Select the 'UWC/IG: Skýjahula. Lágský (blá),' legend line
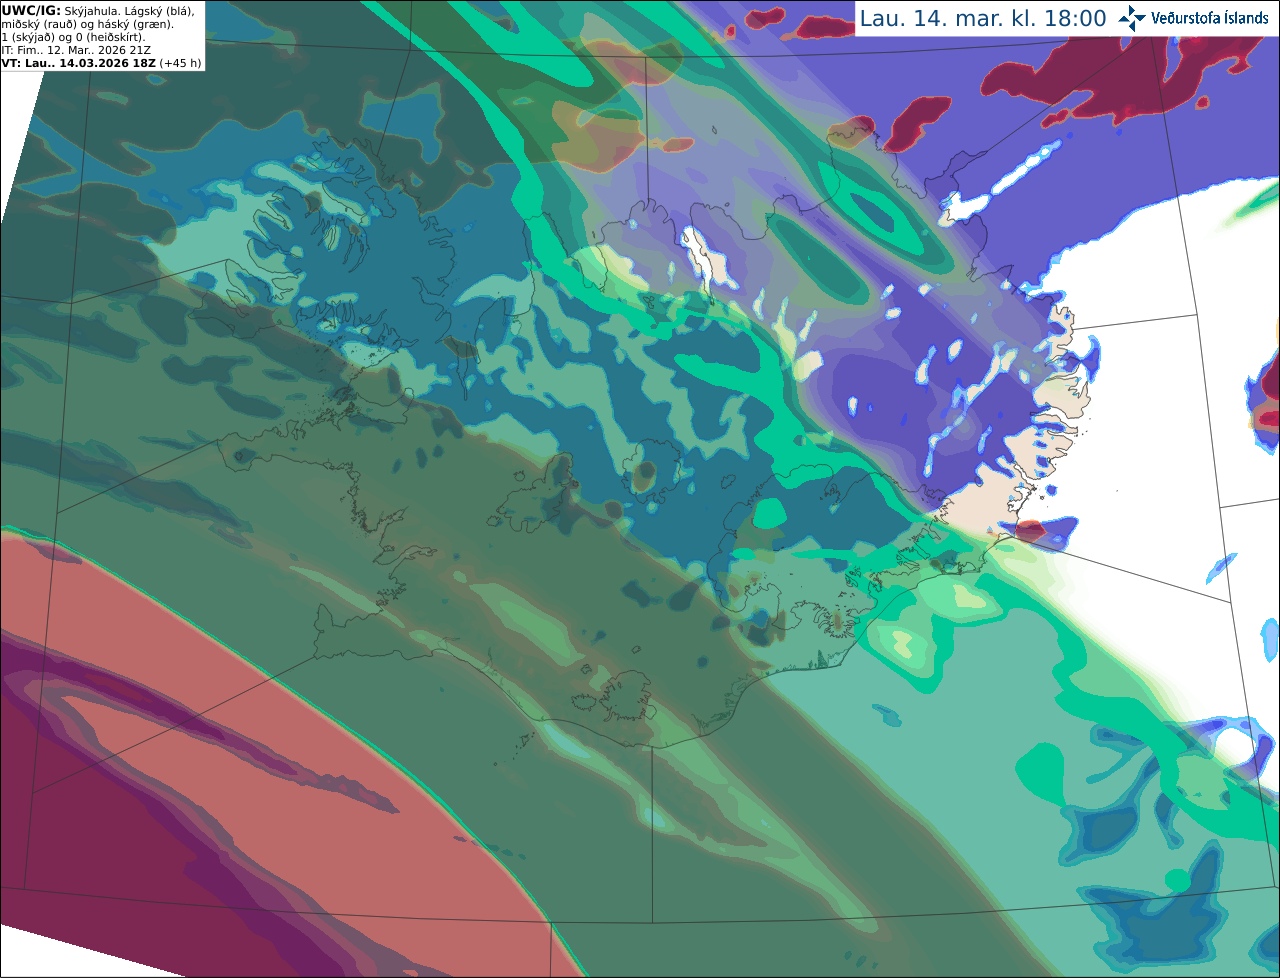1280x978 pixels. click(x=98, y=10)
